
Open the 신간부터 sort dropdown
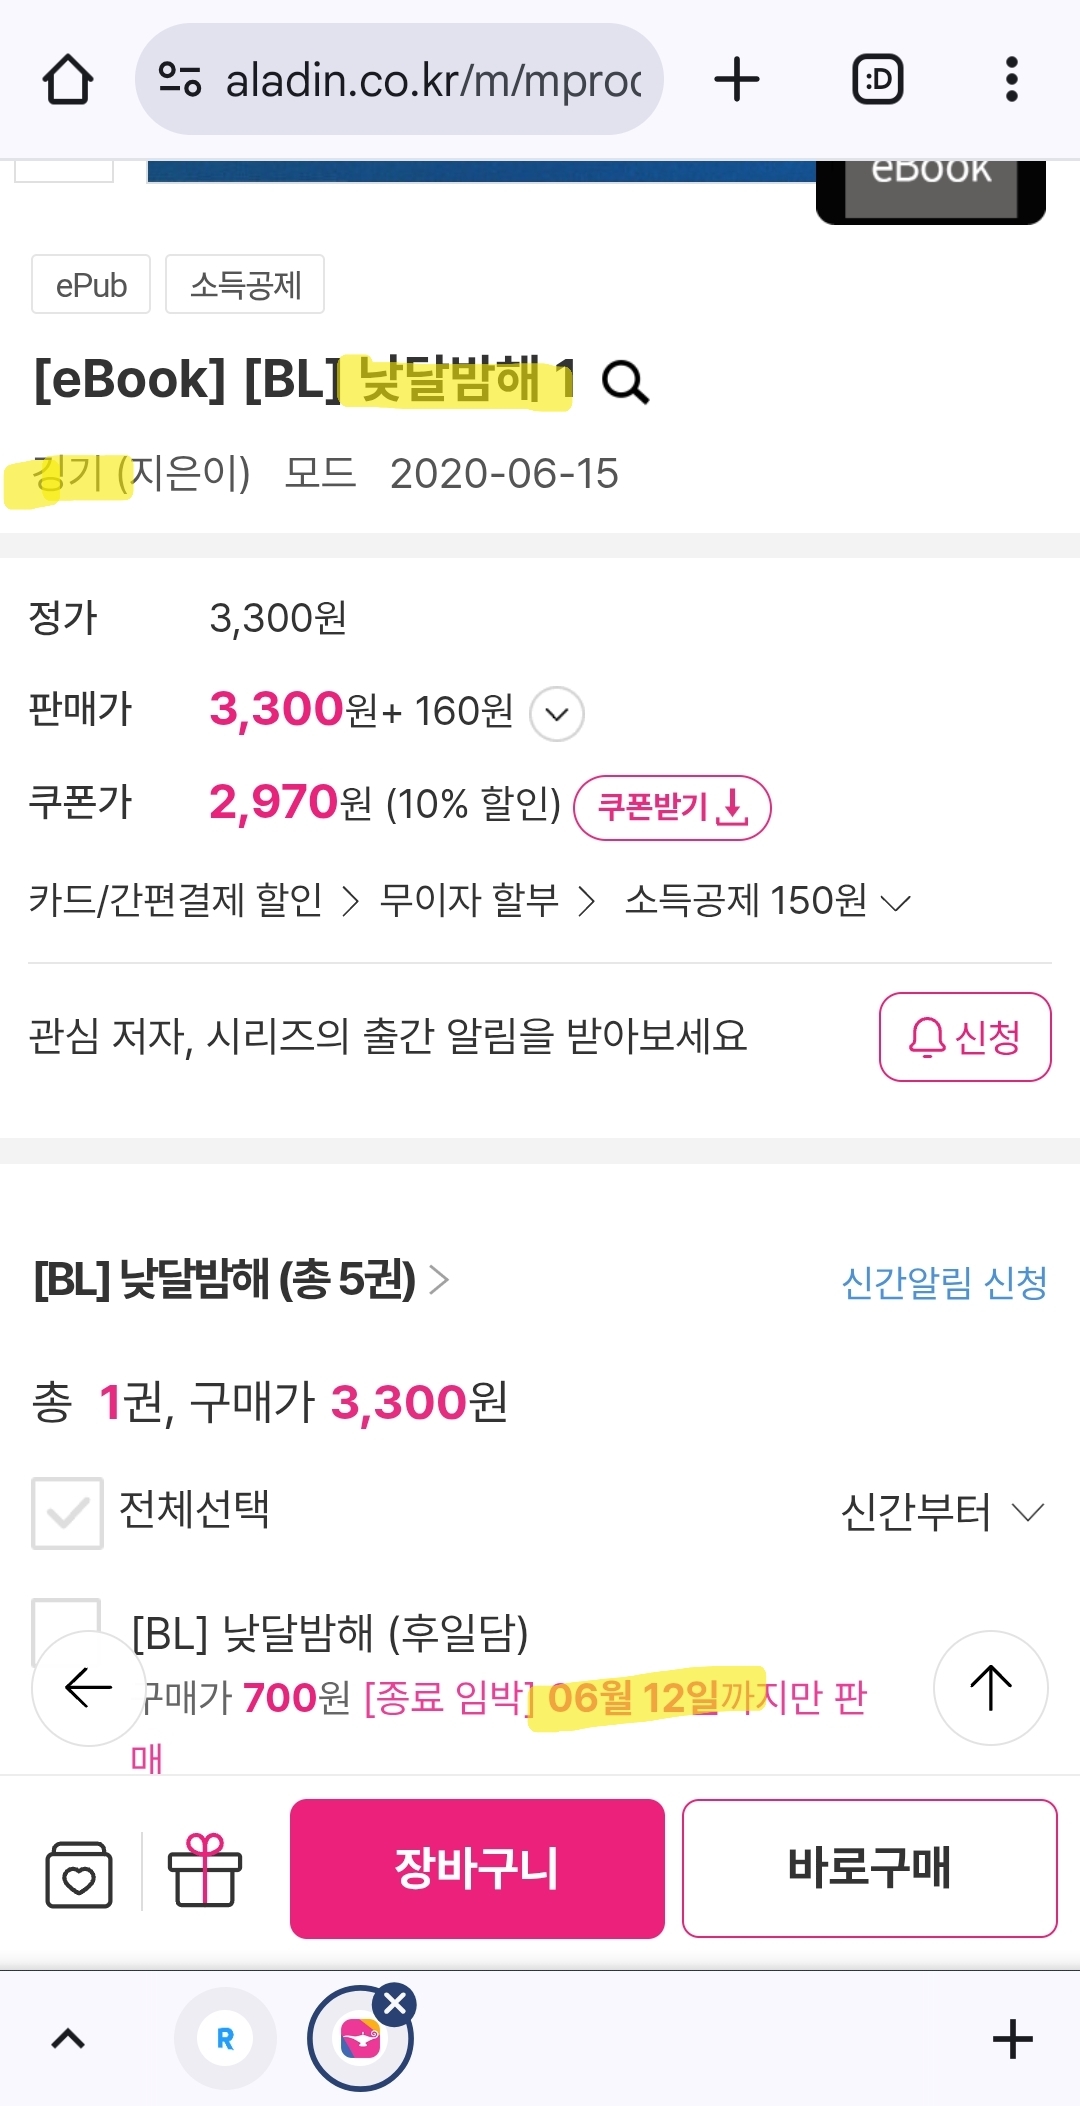pyautogui.click(x=942, y=1512)
